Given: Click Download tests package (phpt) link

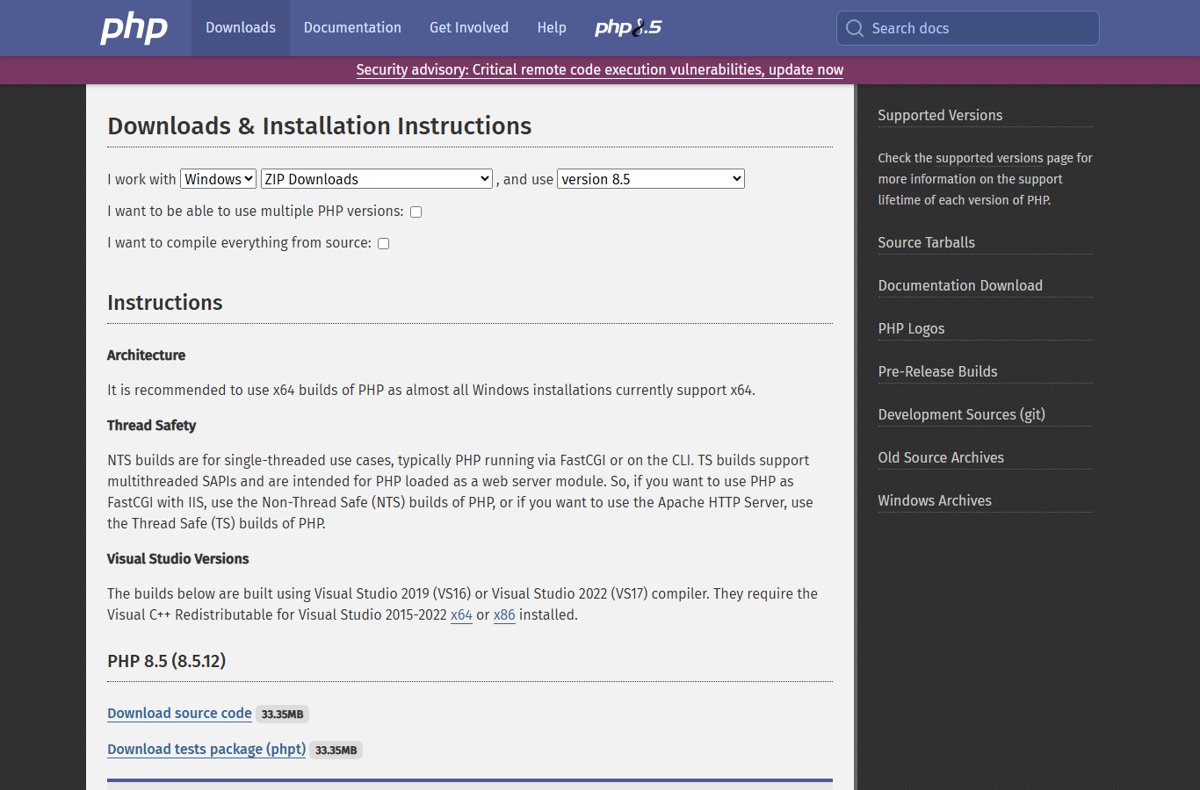Looking at the screenshot, I should 206,749.
